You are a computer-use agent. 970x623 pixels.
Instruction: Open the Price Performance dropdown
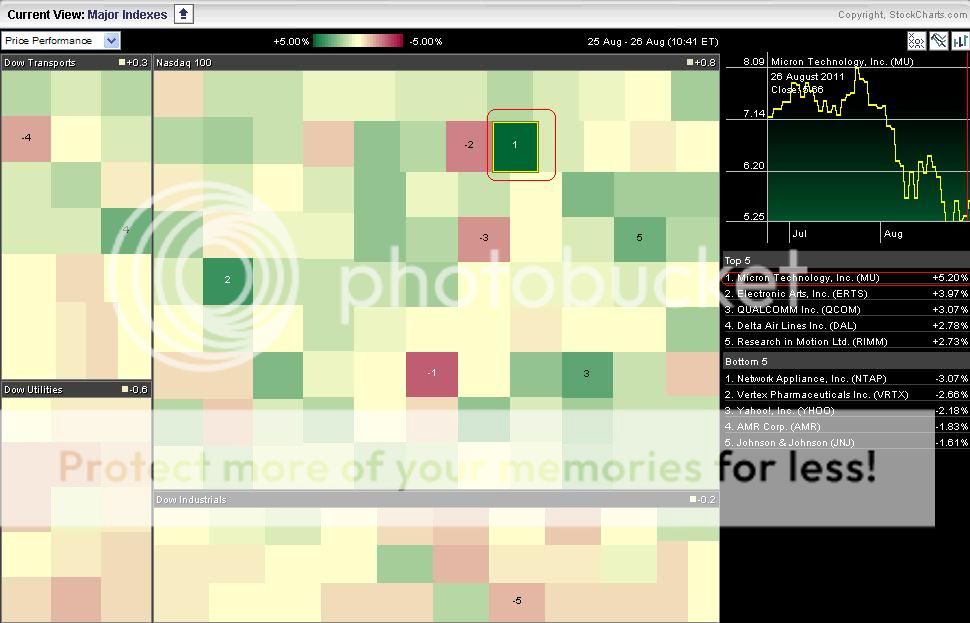pos(61,41)
